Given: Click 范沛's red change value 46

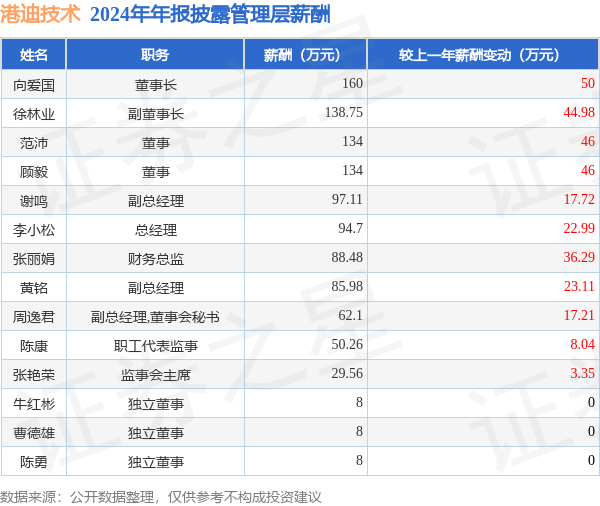Looking at the screenshot, I should click(587, 141).
